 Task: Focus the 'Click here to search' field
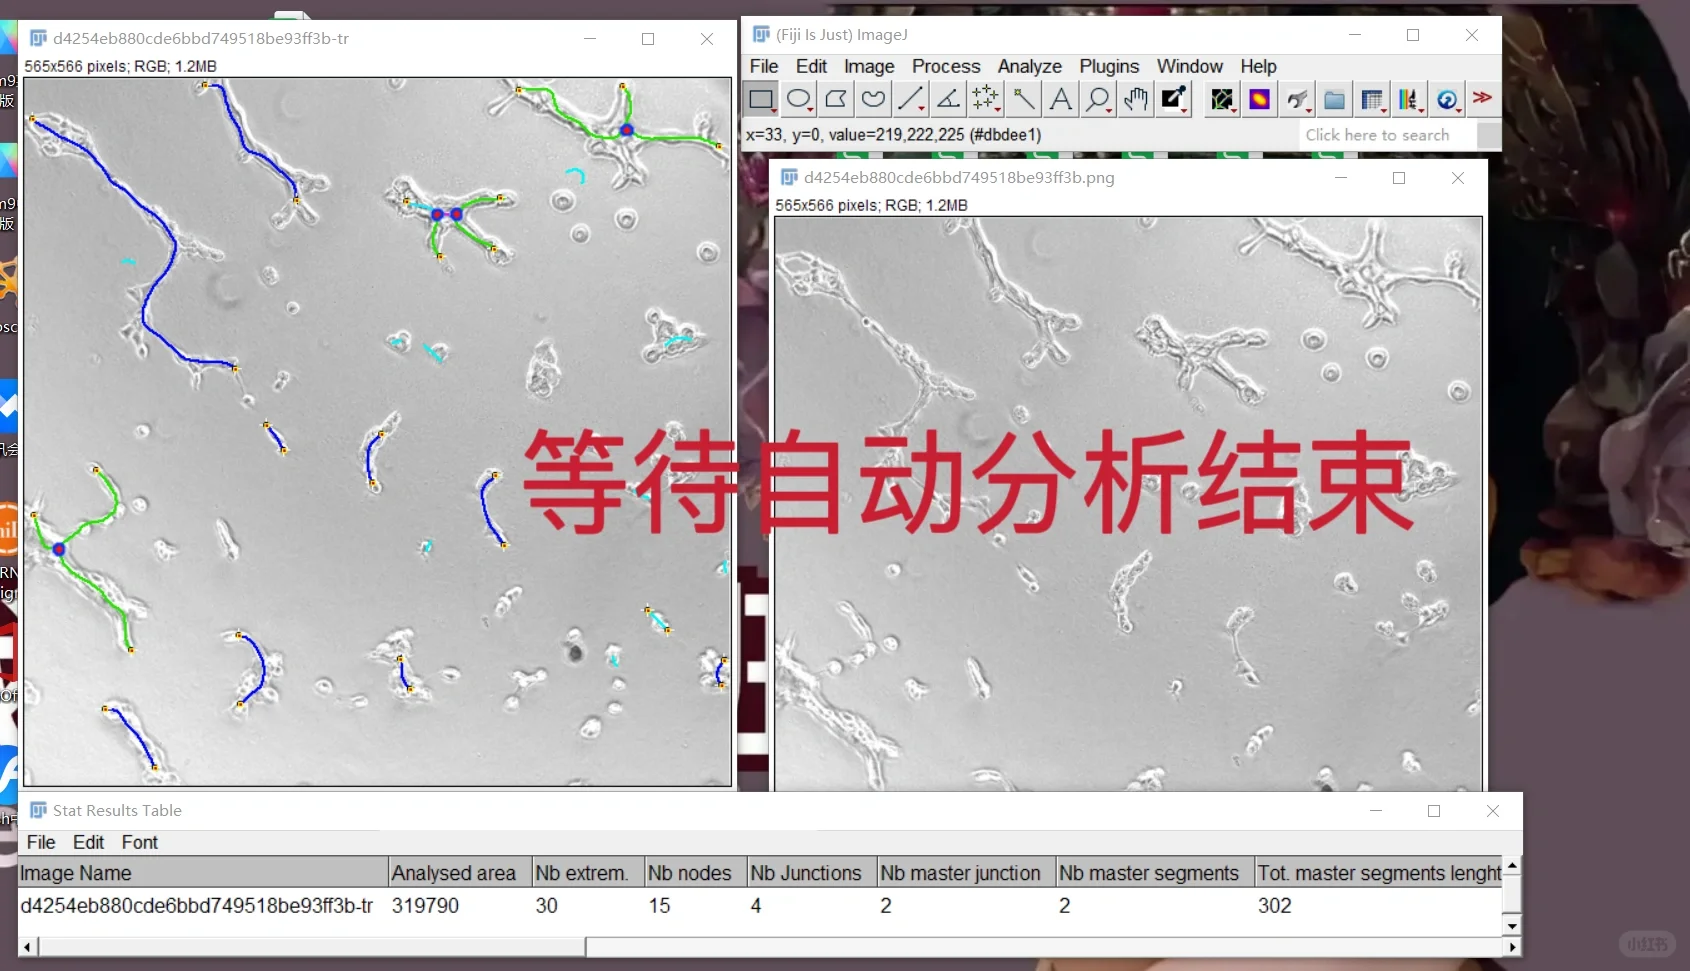click(x=1388, y=135)
